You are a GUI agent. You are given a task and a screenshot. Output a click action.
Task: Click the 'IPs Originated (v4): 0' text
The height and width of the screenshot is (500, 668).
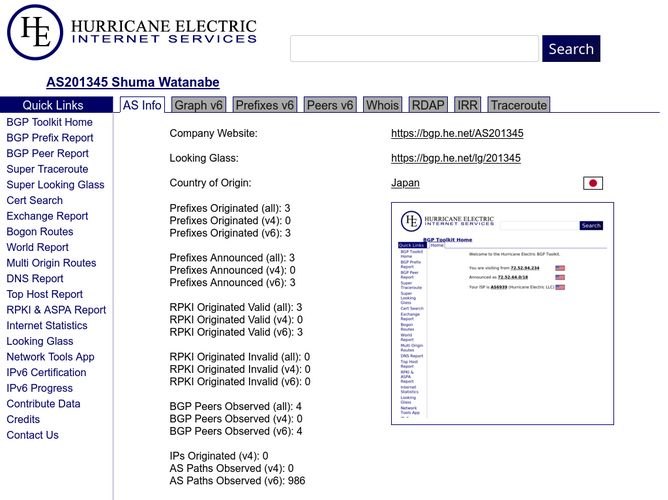219,456
